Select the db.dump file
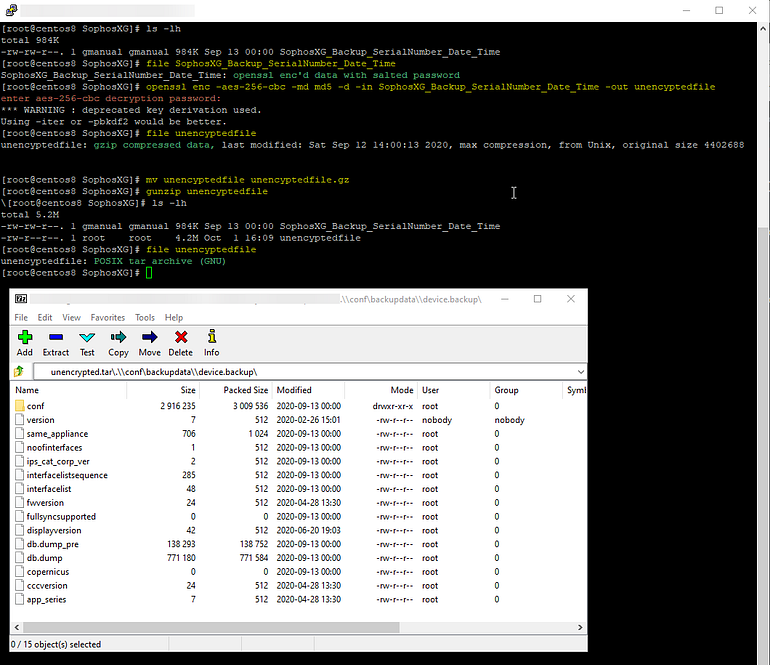770x665 pixels. coord(44,558)
